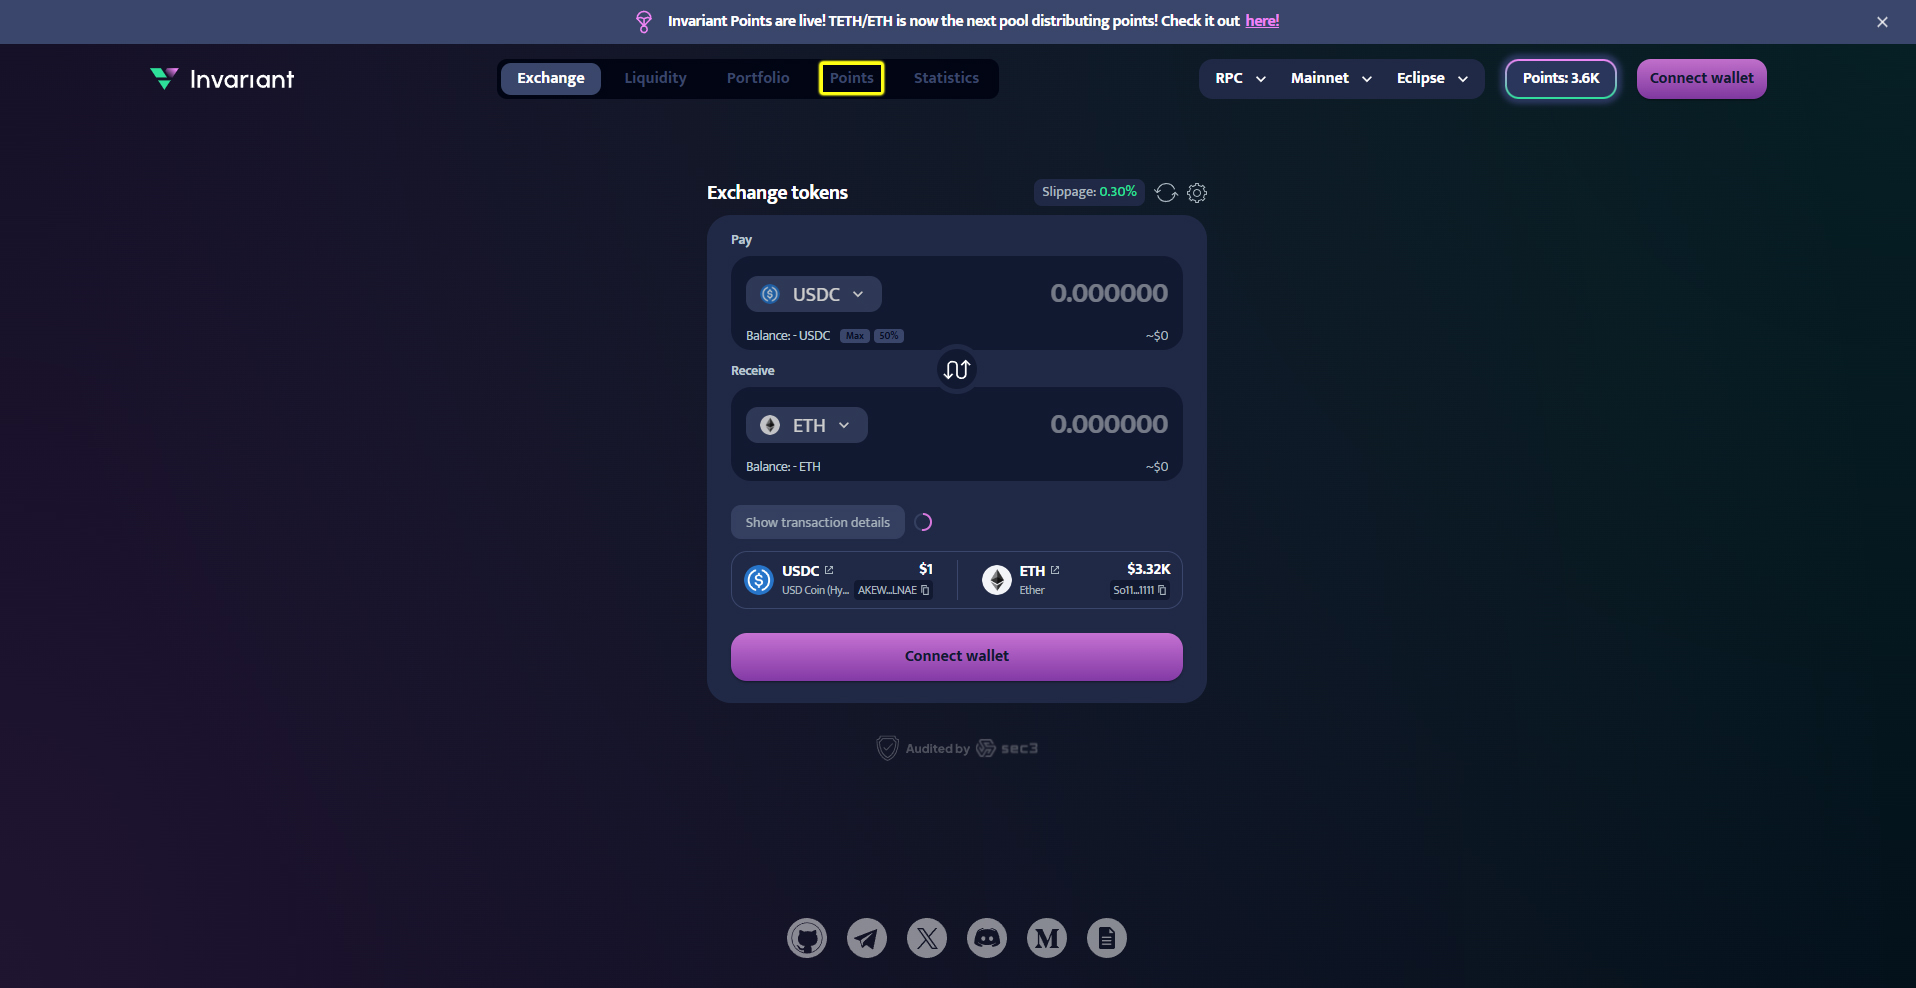Open swap settings gear icon
This screenshot has height=988, width=1916.
[1197, 192]
